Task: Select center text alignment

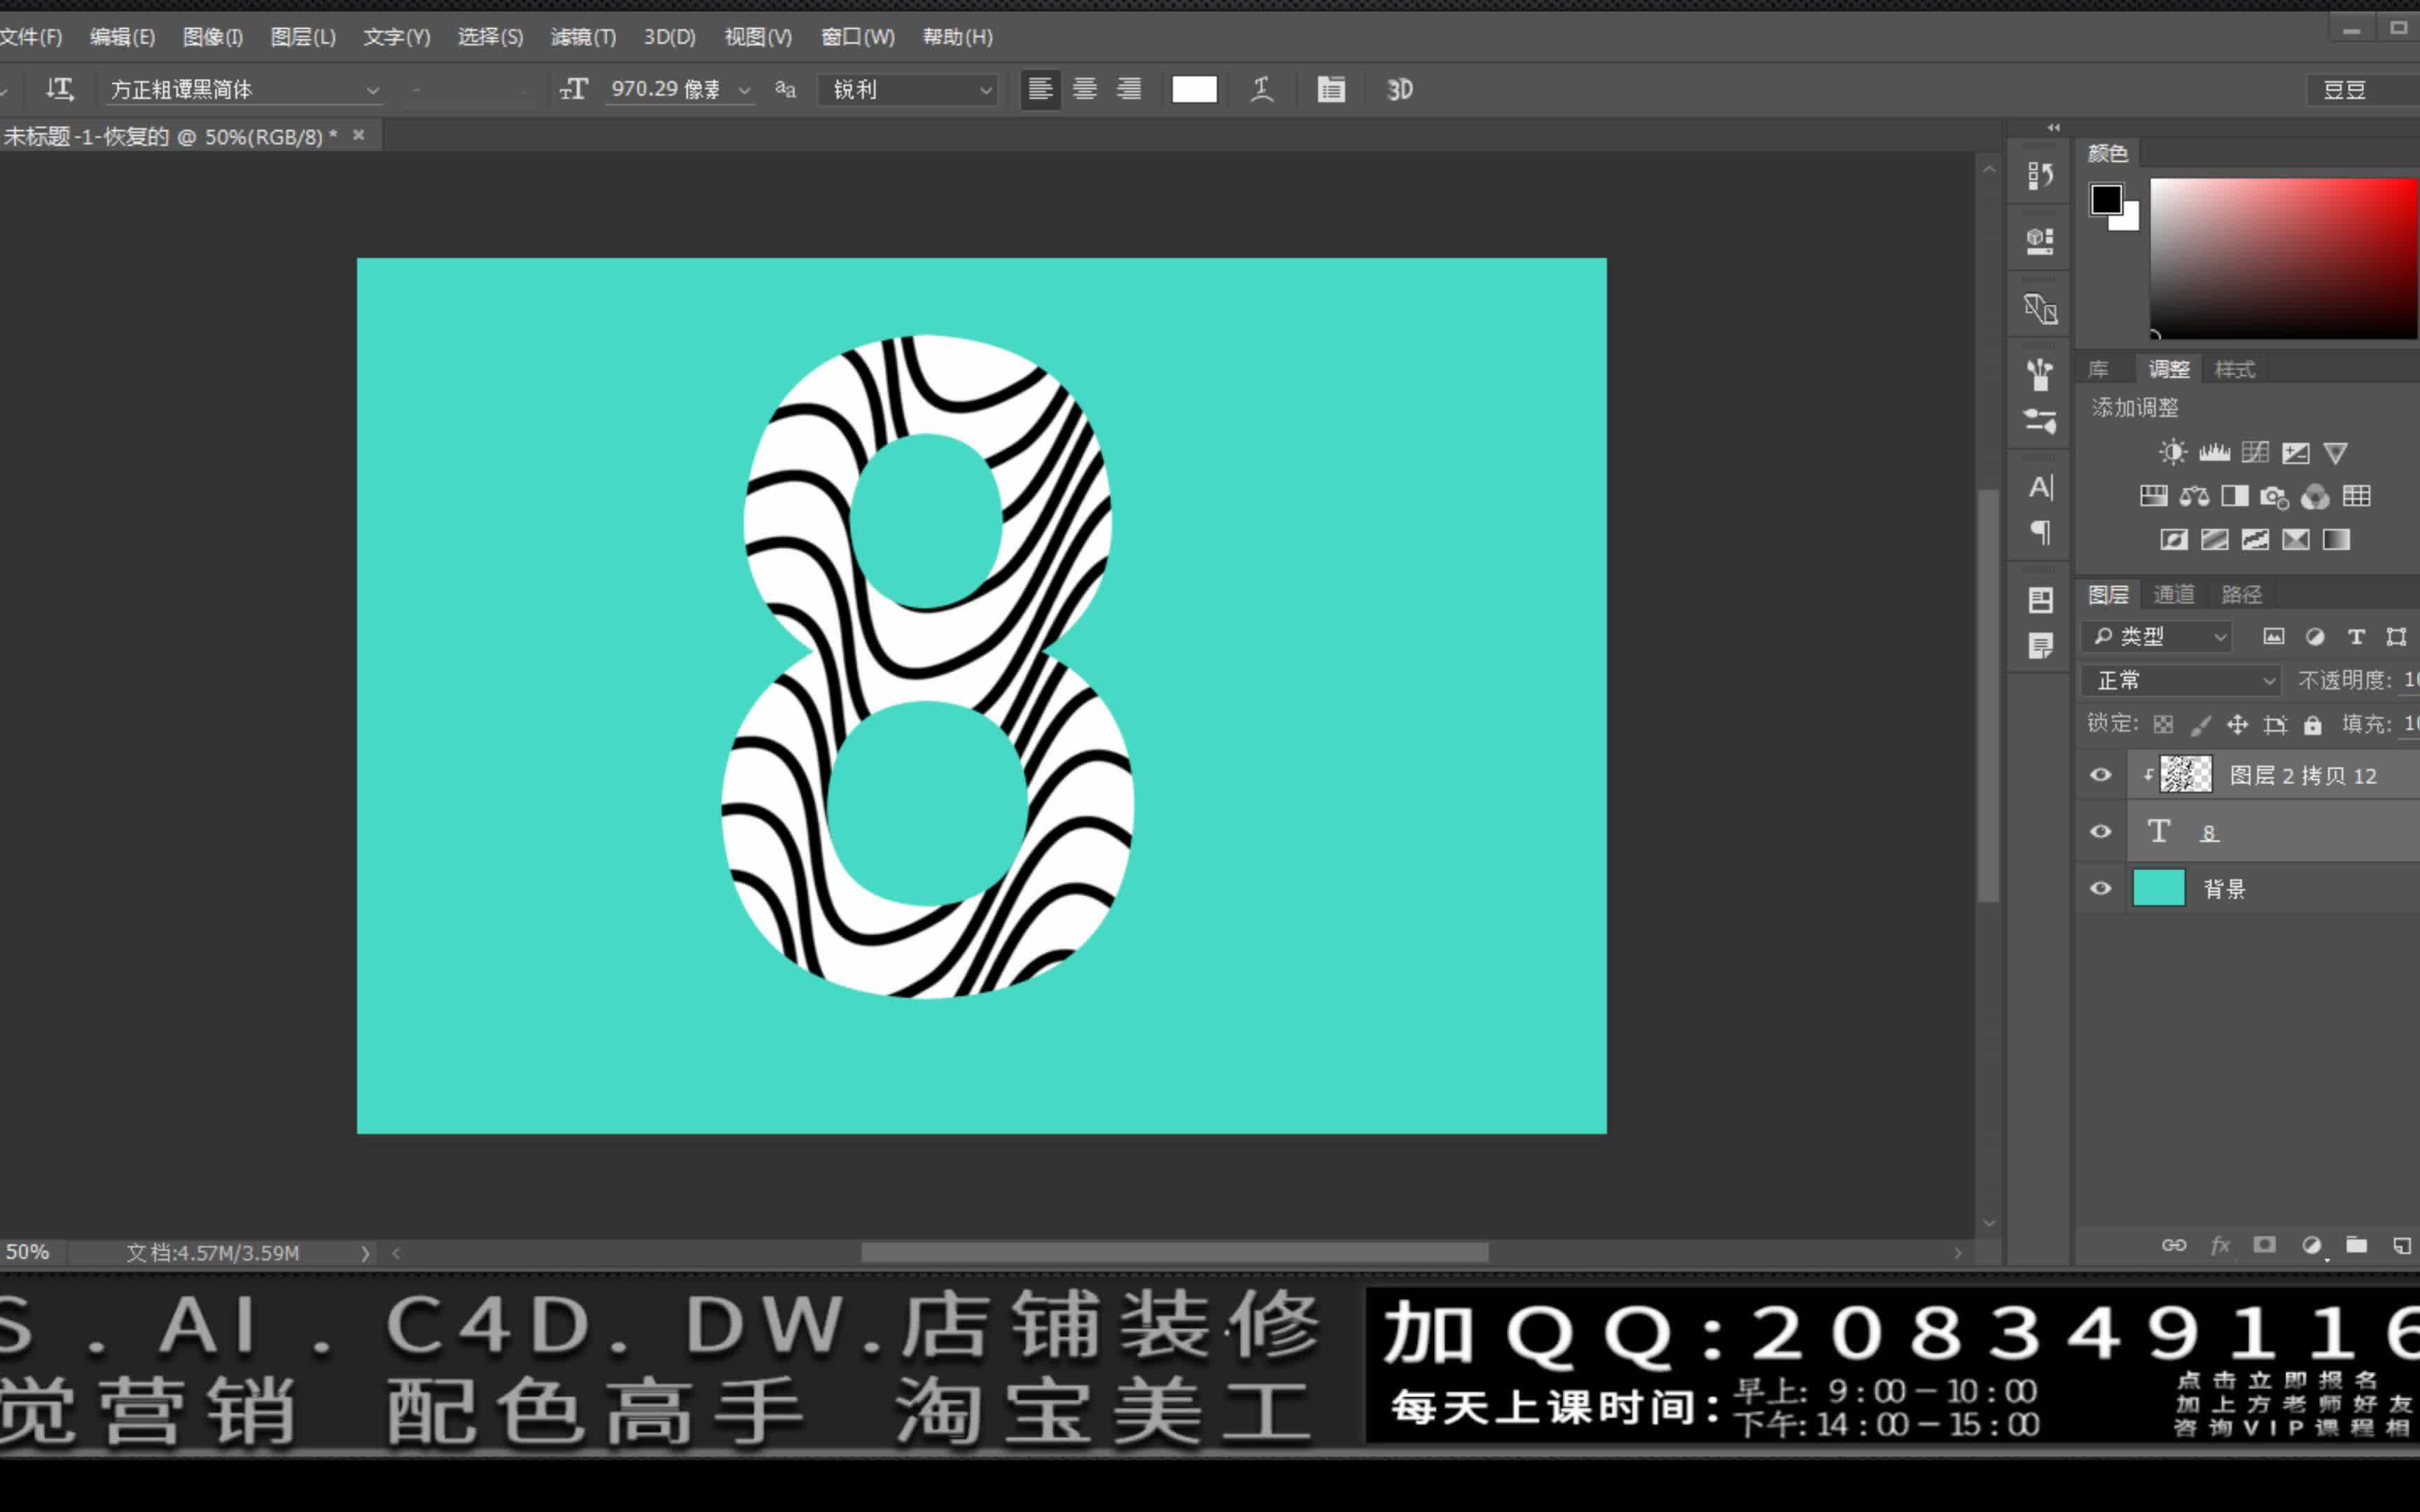Action: [1084, 89]
